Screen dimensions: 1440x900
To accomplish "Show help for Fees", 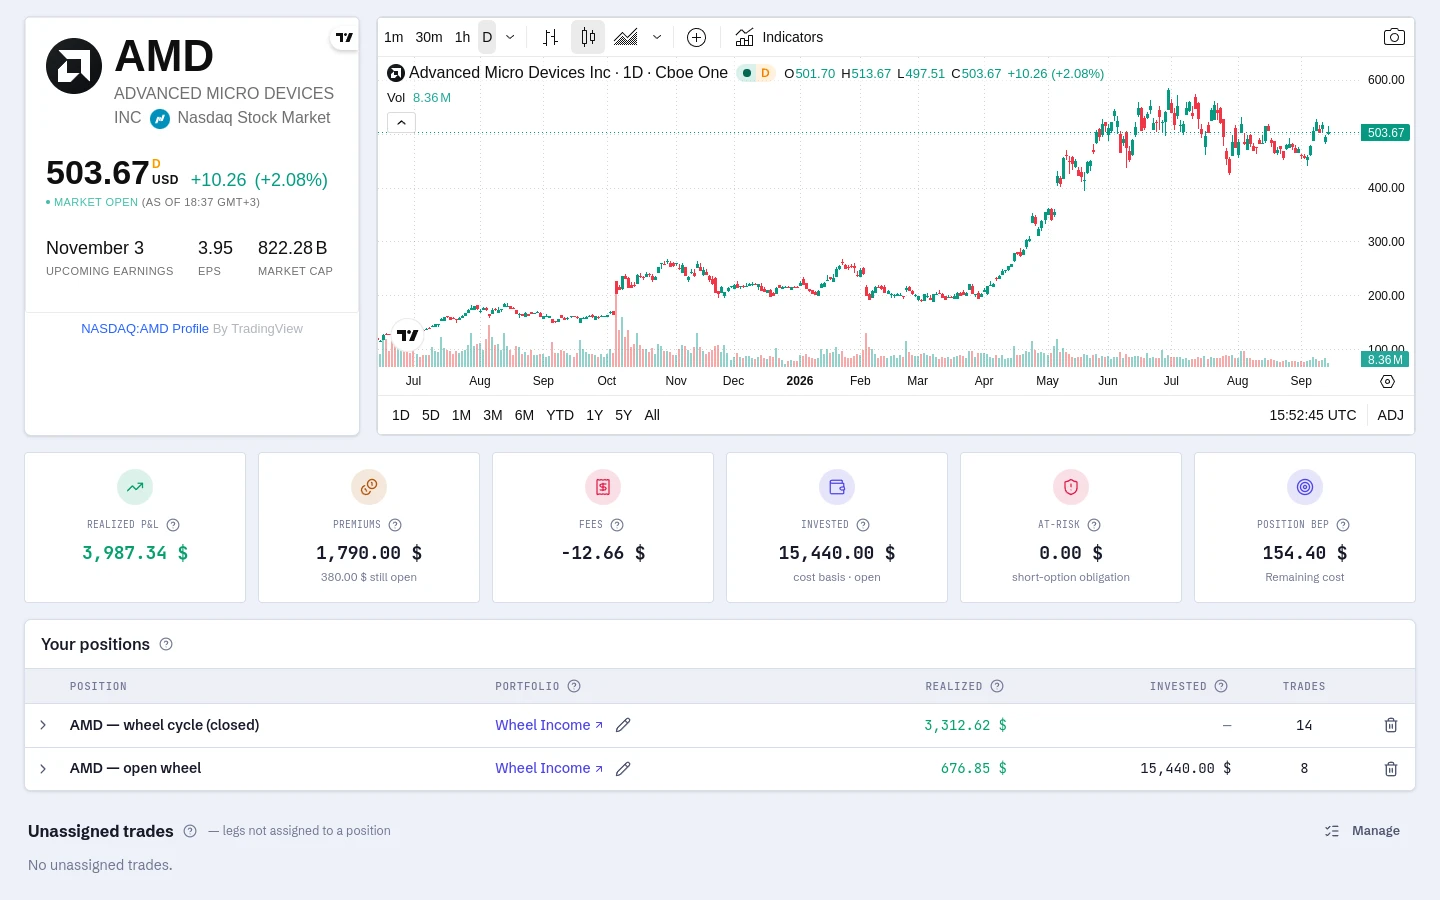I will coord(617,525).
